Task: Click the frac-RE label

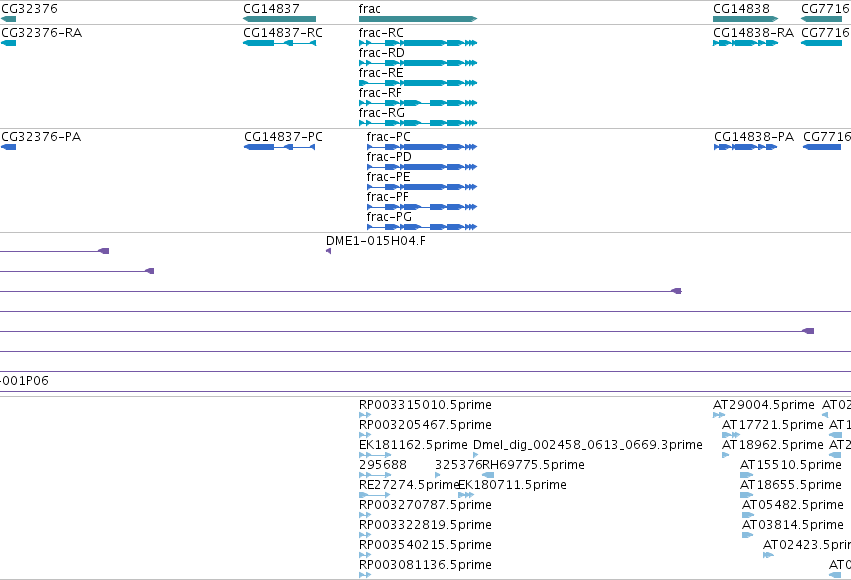Action: point(381,73)
